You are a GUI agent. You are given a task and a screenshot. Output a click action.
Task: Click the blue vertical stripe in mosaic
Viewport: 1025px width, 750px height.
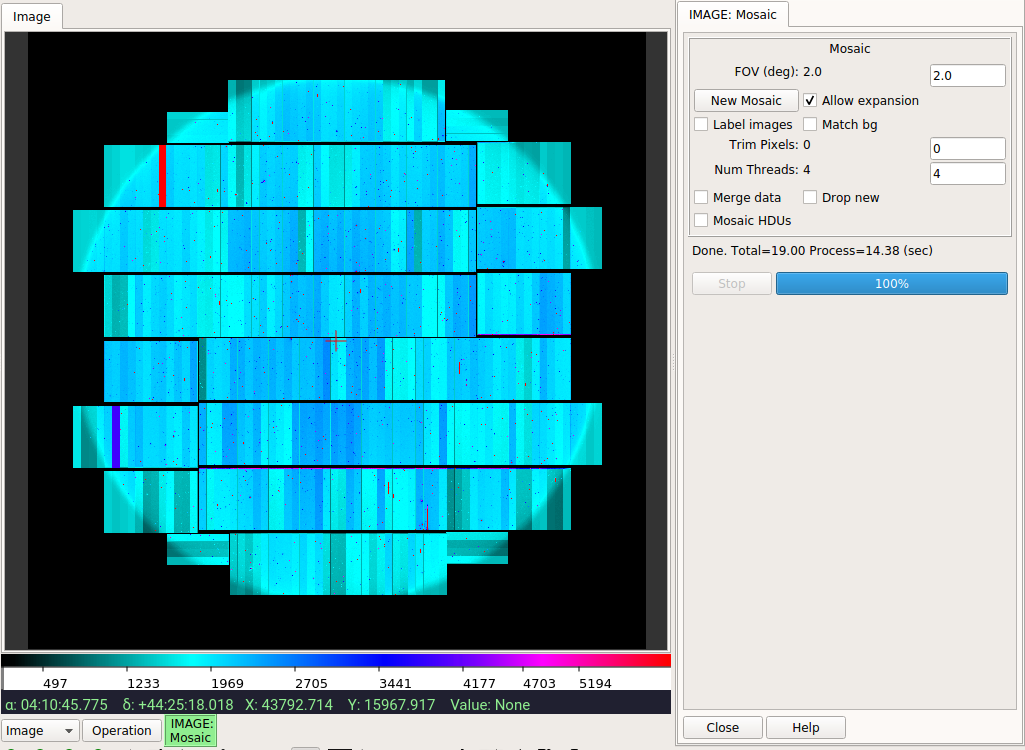click(x=116, y=437)
